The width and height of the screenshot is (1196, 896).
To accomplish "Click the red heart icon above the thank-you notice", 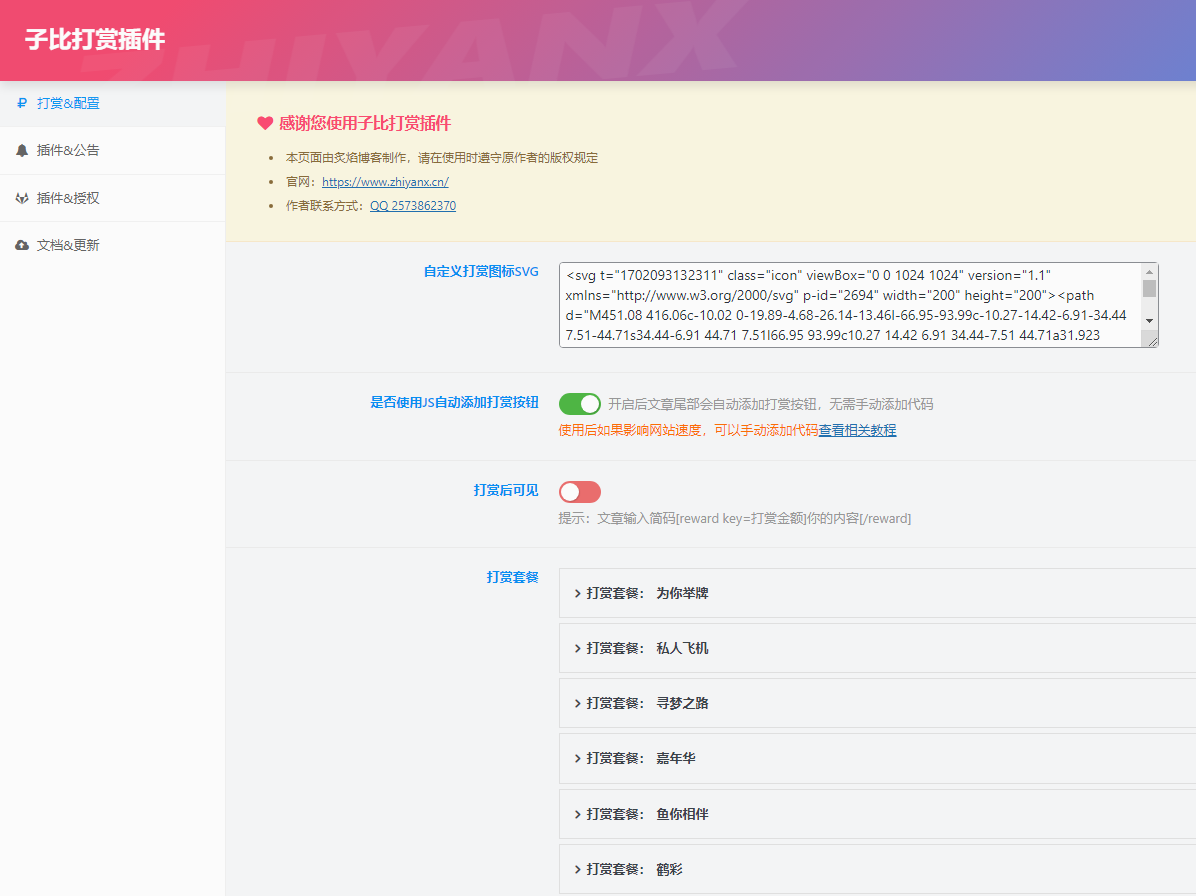I will point(264,123).
